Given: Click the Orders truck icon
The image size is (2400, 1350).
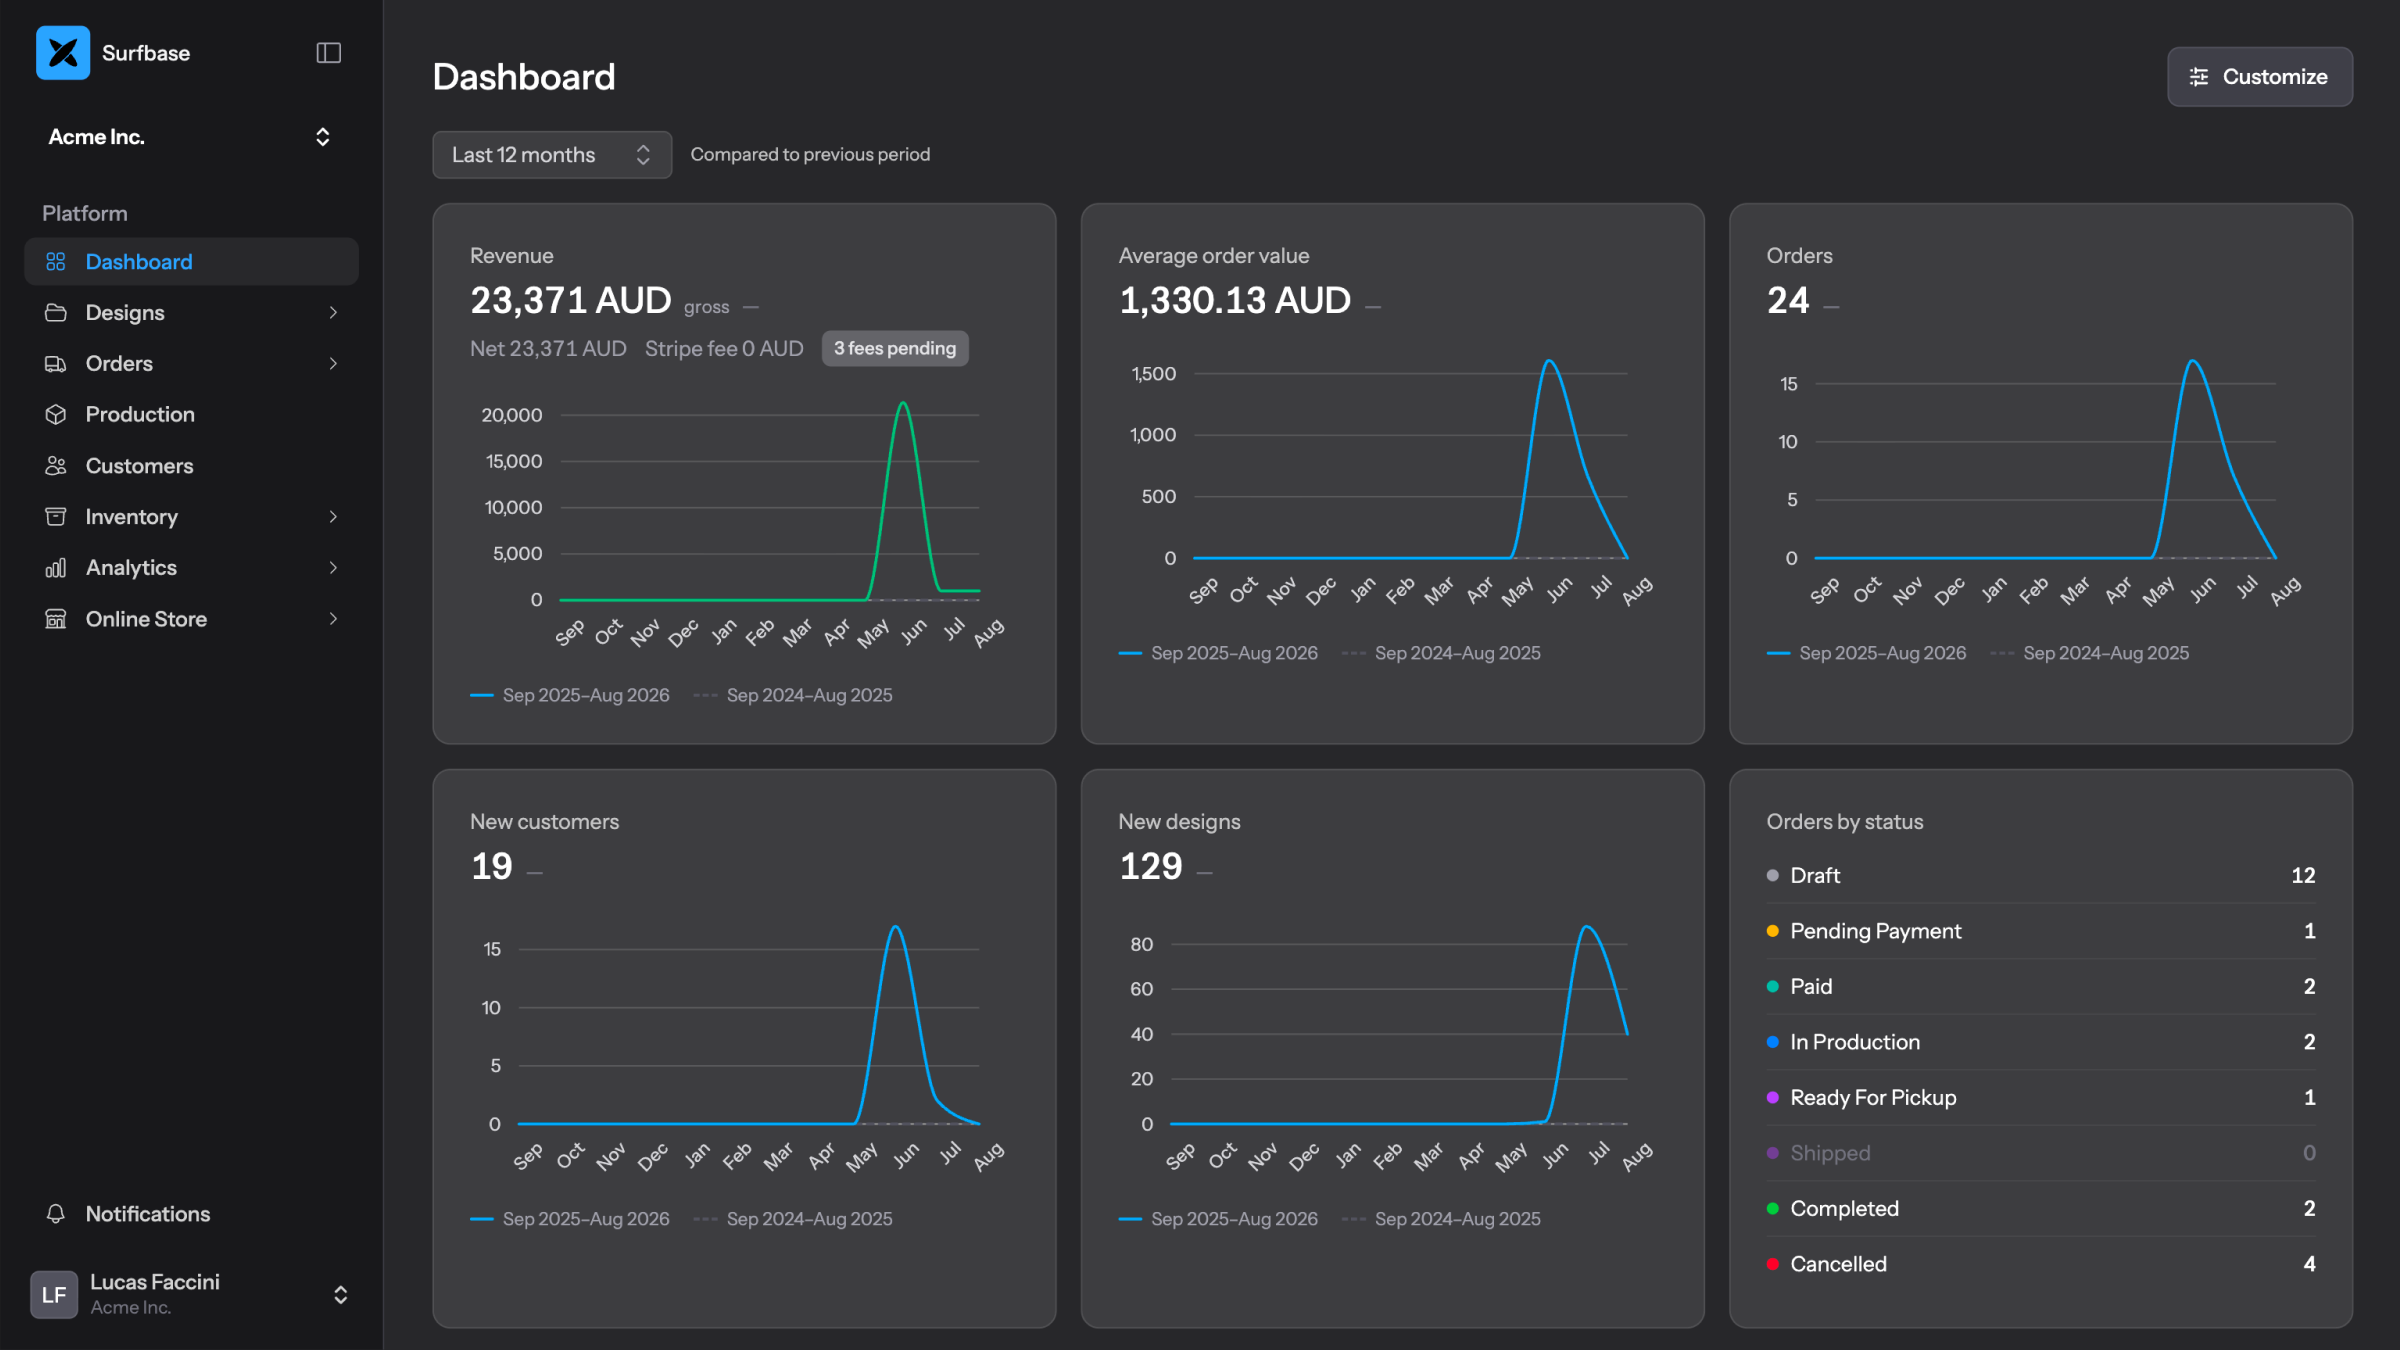Looking at the screenshot, I should 56,364.
